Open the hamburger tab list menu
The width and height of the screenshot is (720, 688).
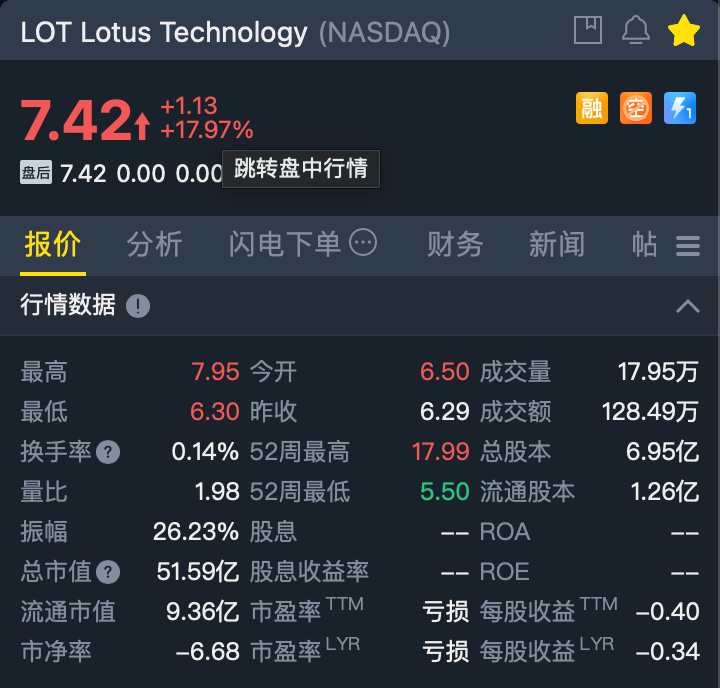(688, 246)
